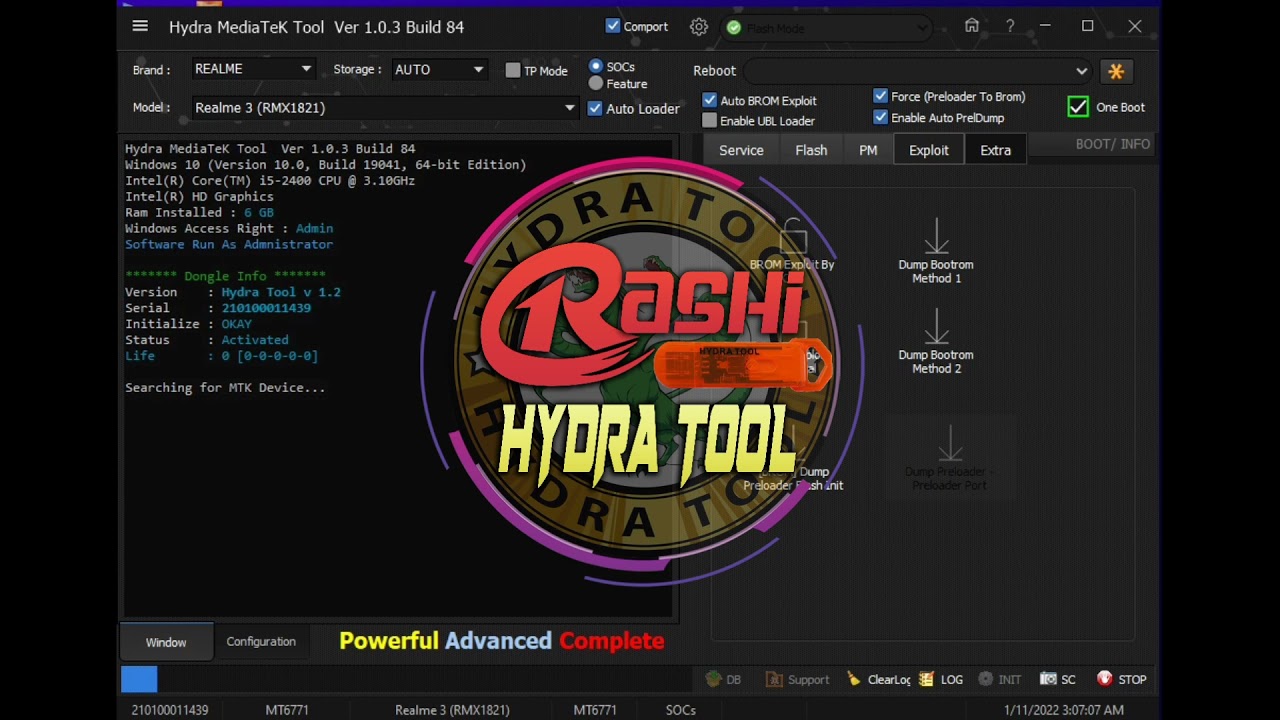
Task: Open the help question mark
Action: (x=1010, y=26)
